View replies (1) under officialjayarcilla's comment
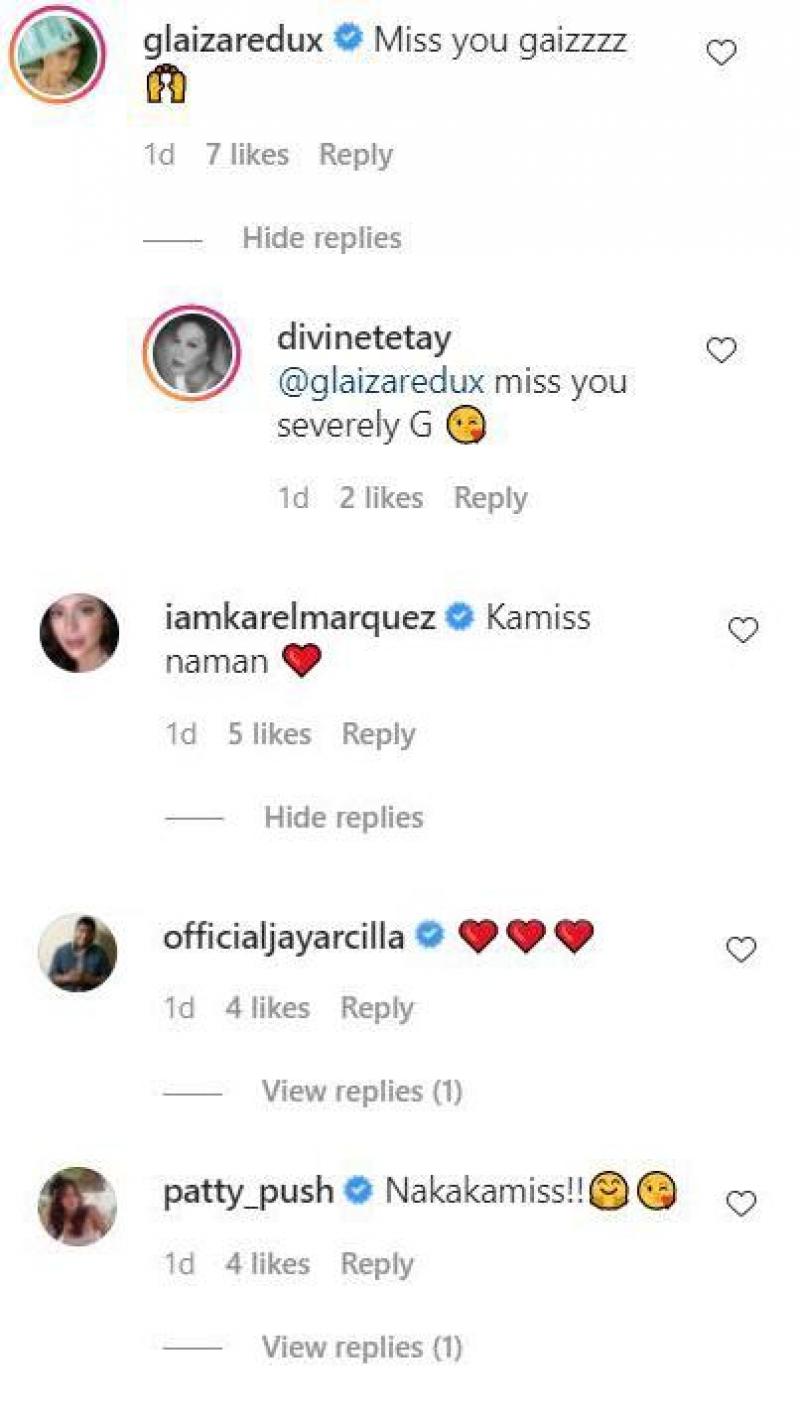 click(x=362, y=1091)
